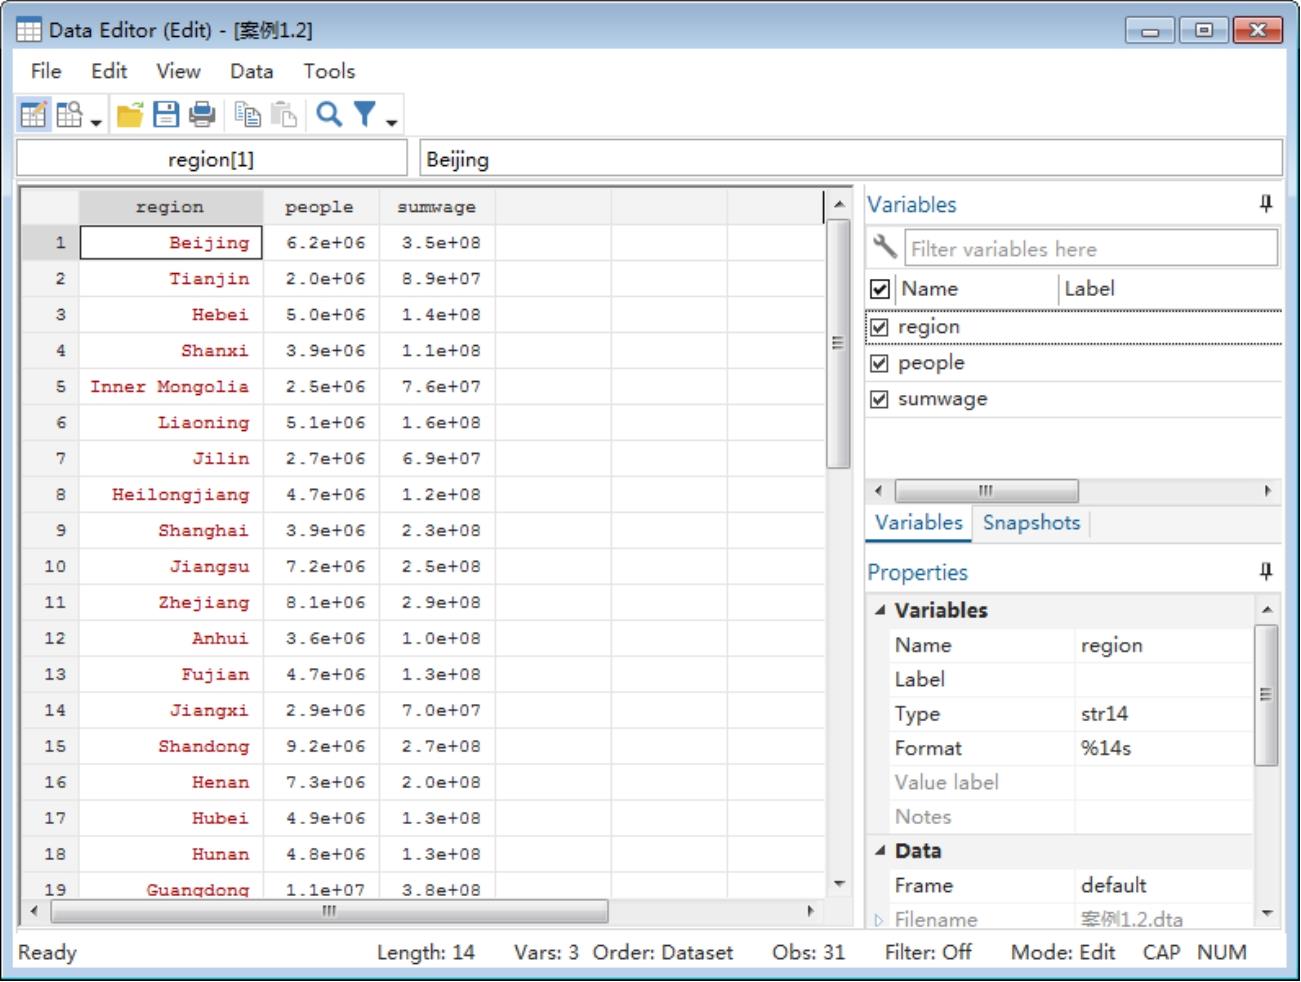Click the Paste clipboard icon
Image resolution: width=1301 pixels, height=982 pixels.
[x=284, y=115]
